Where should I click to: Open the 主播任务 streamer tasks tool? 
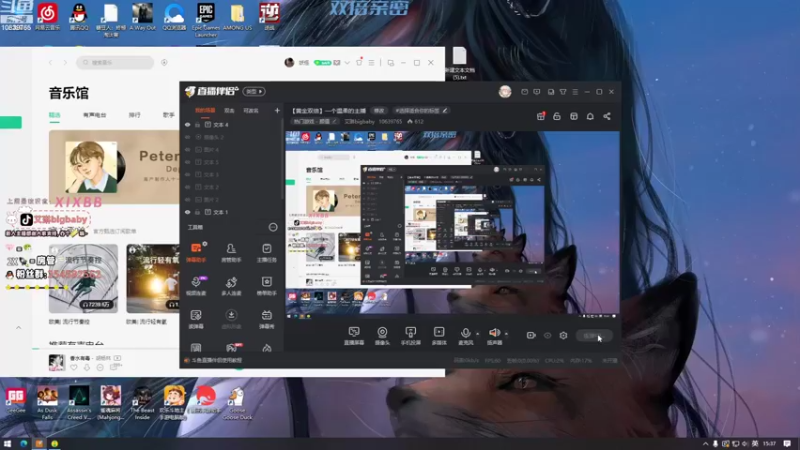tap(266, 252)
